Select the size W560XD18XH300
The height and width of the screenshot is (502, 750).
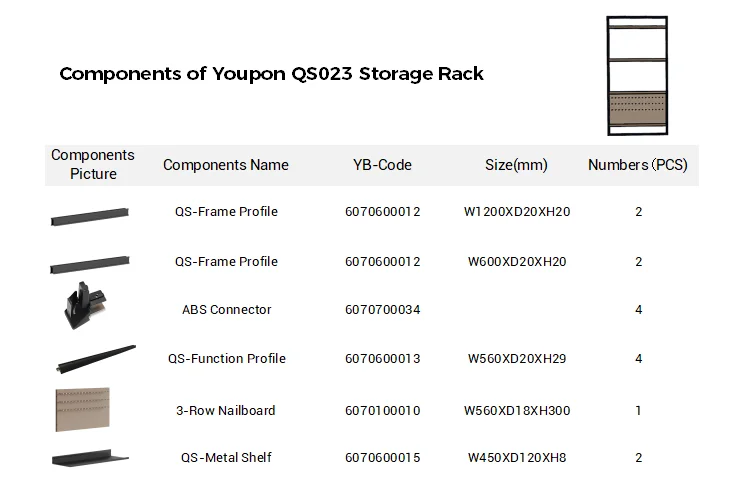point(517,410)
